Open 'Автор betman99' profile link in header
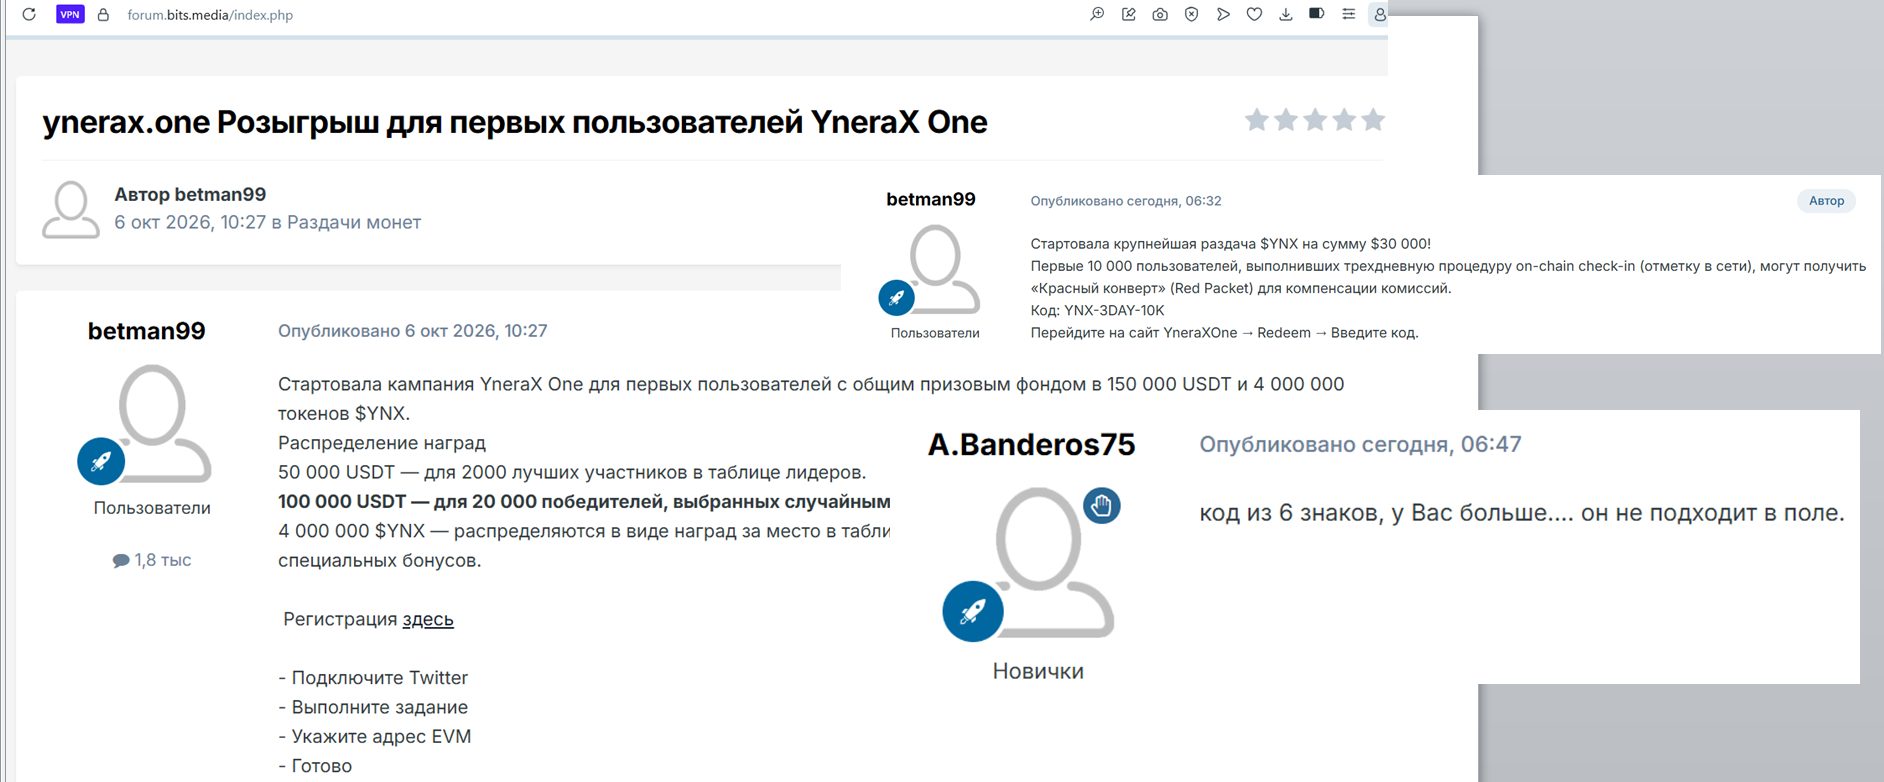 pyautogui.click(x=190, y=194)
